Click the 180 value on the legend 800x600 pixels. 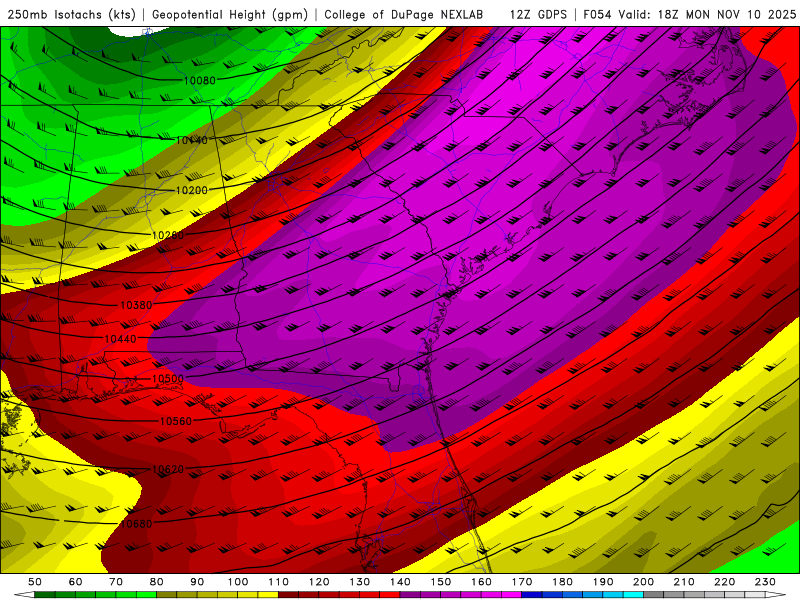[x=562, y=582]
